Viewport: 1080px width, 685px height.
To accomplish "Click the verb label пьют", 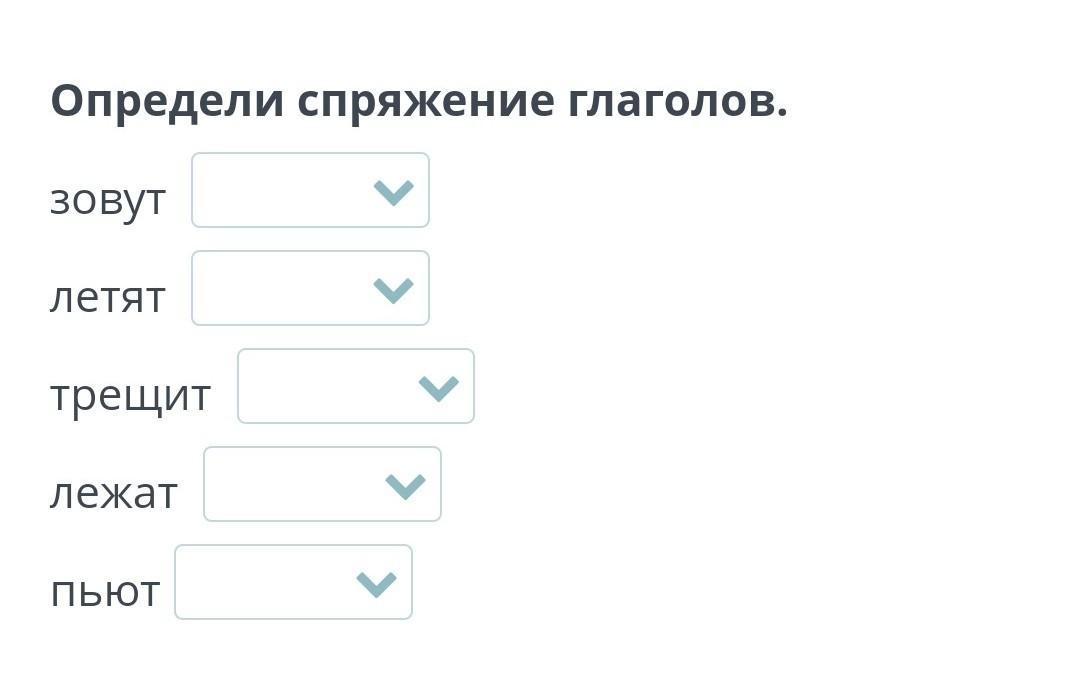I will 105,591.
